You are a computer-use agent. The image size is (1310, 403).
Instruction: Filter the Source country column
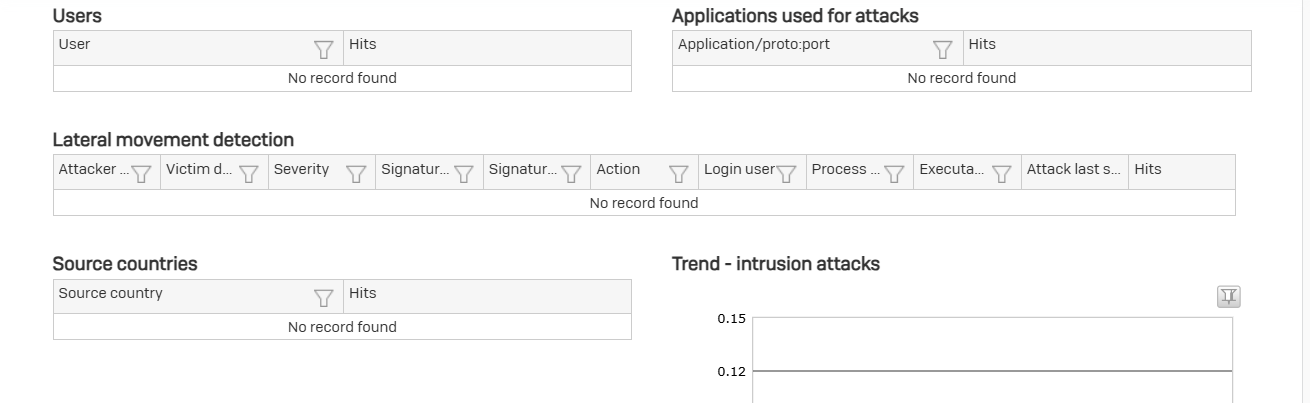(323, 298)
